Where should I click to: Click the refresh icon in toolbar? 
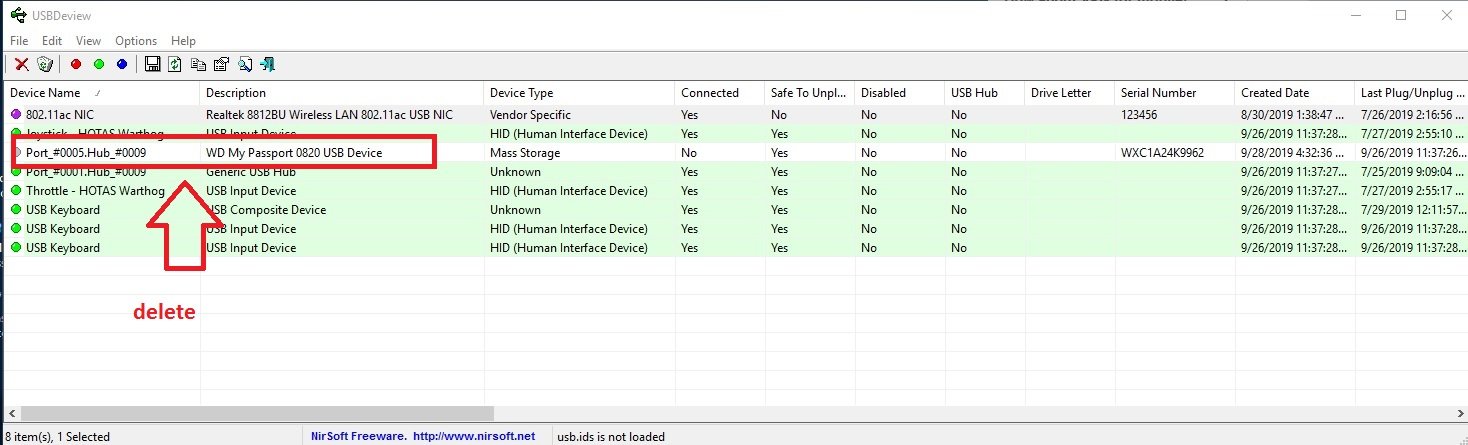coord(175,64)
